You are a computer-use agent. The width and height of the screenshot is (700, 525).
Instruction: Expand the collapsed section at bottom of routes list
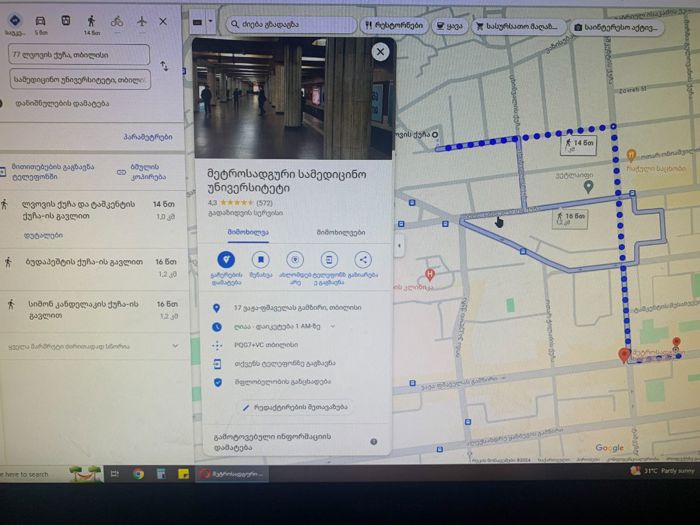(175, 346)
